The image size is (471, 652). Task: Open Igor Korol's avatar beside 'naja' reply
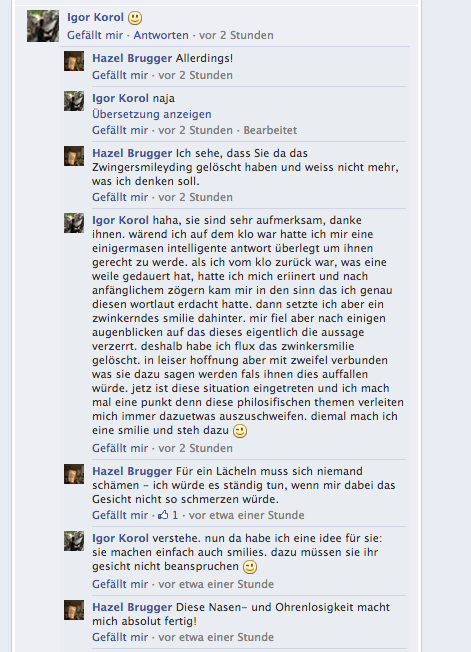click(x=74, y=101)
